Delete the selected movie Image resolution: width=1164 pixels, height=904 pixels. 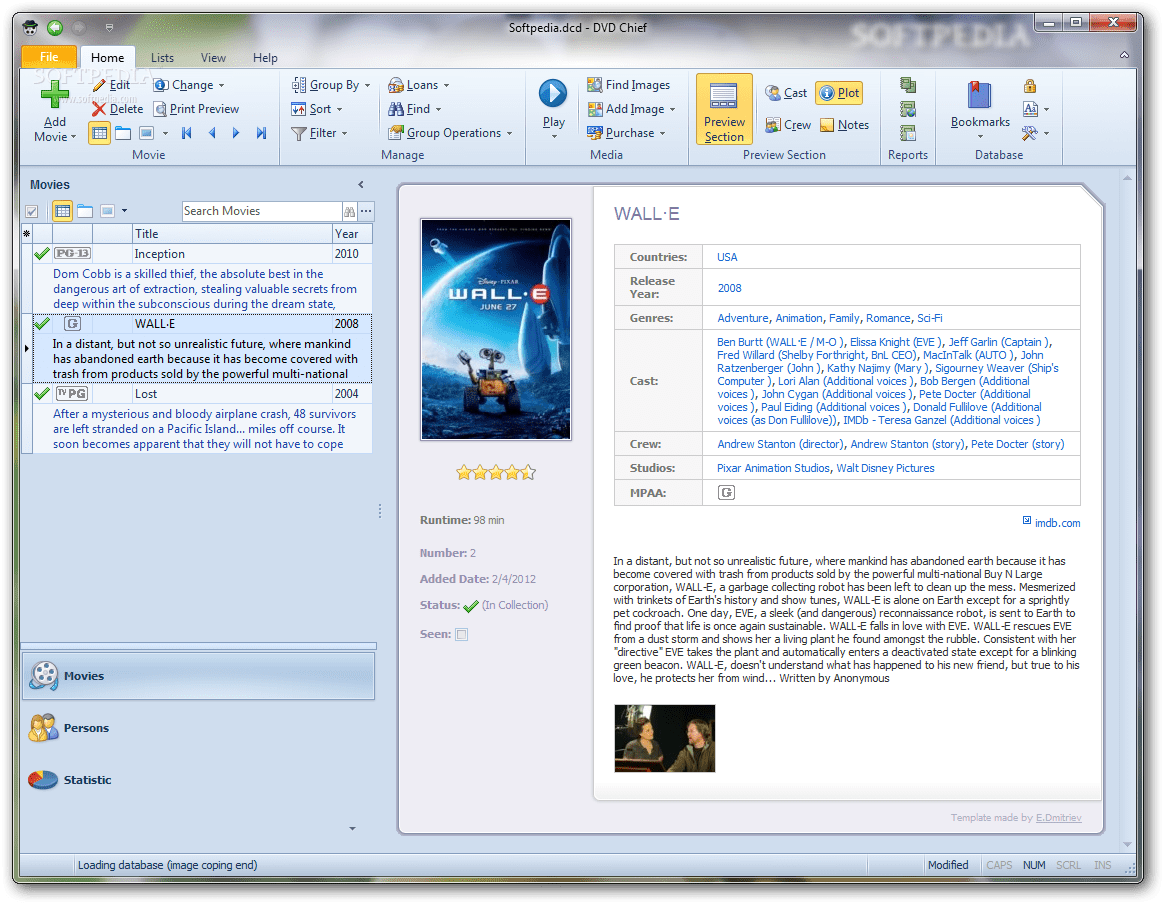[x=117, y=108]
